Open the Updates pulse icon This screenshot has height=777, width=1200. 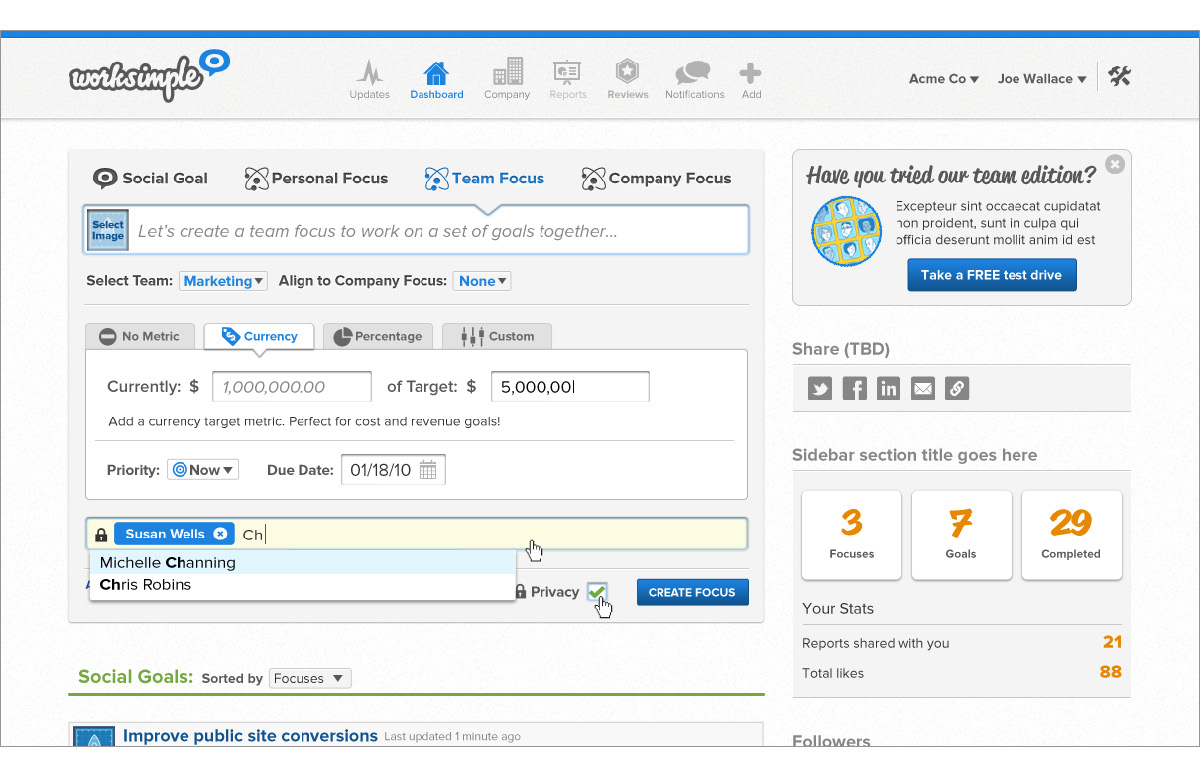(369, 74)
